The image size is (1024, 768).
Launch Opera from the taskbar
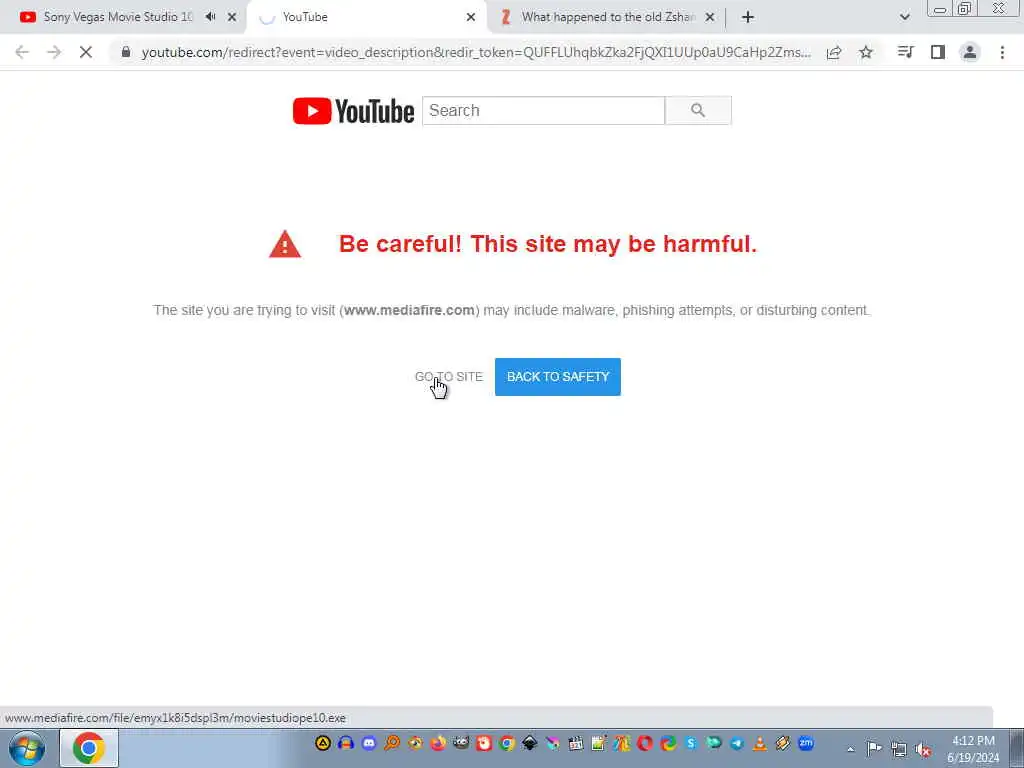(645, 743)
